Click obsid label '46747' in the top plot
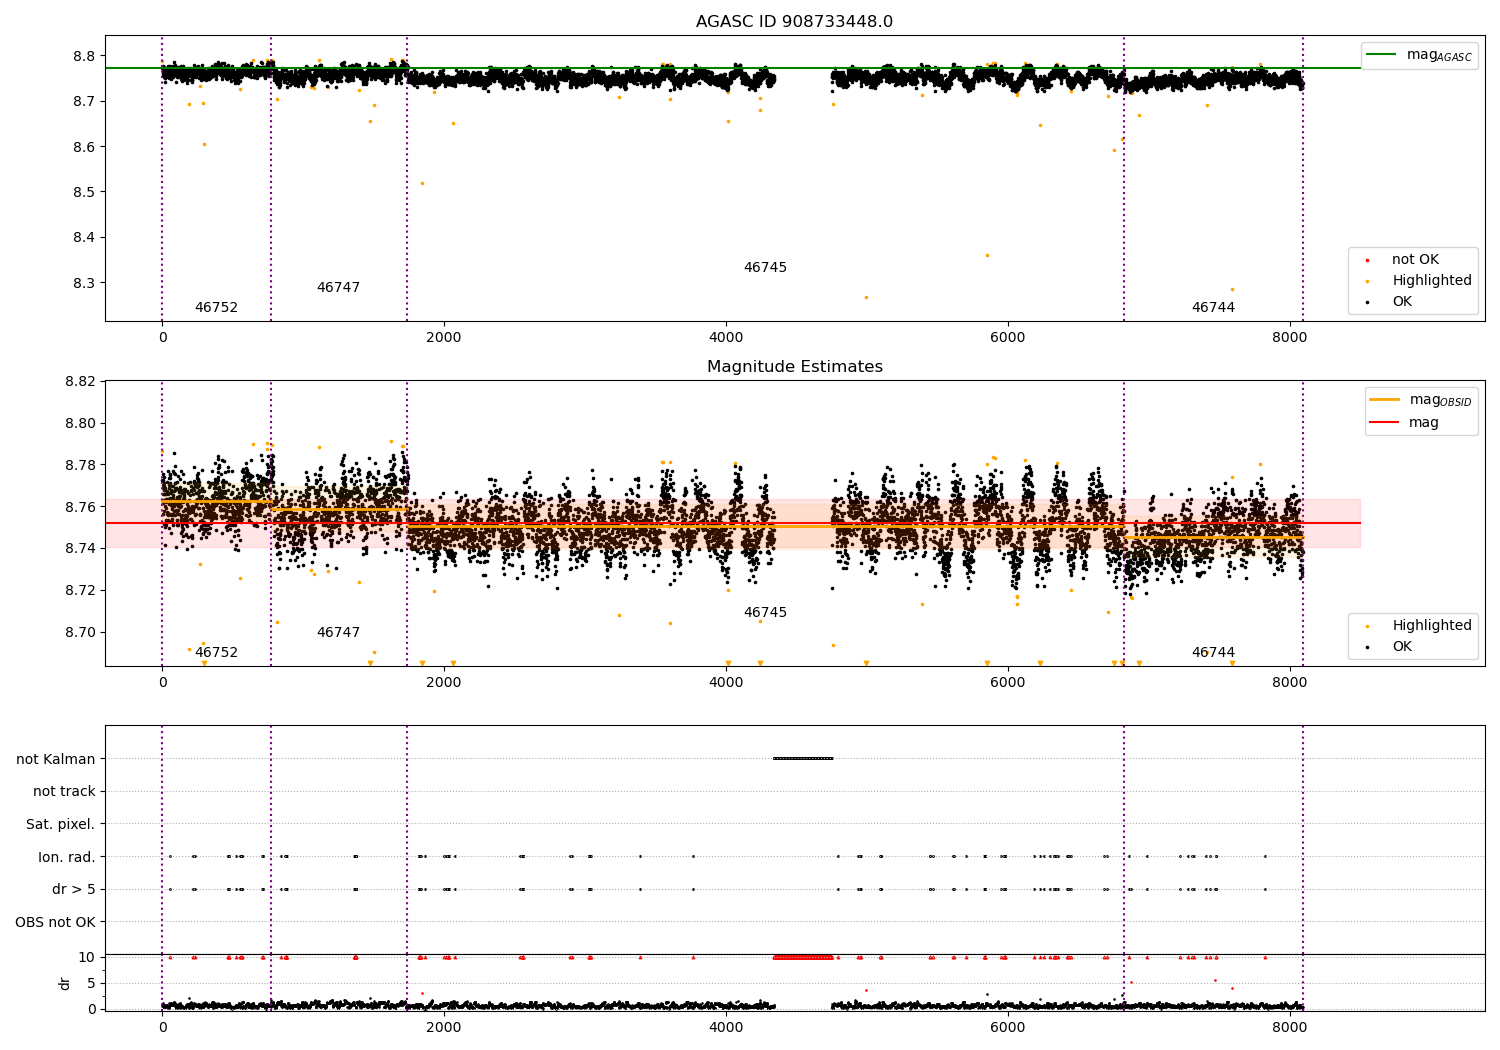 click(338, 288)
